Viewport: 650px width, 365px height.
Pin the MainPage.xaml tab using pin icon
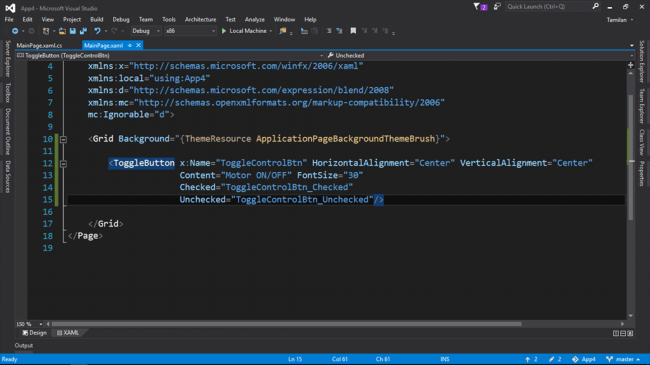click(130, 45)
